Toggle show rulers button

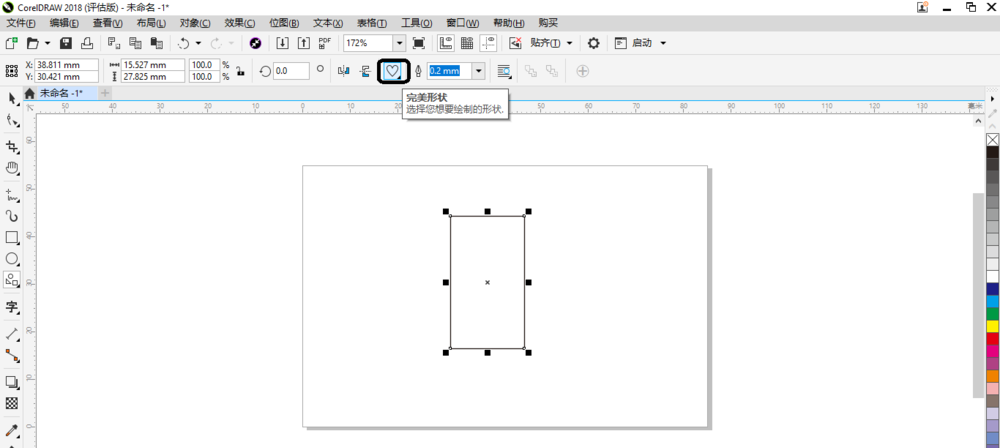click(446, 43)
